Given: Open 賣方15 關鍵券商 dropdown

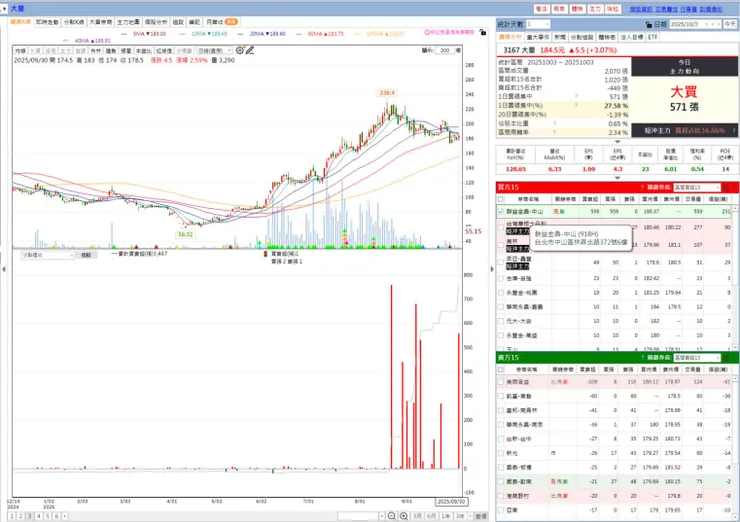Looking at the screenshot, I should coord(697,358).
